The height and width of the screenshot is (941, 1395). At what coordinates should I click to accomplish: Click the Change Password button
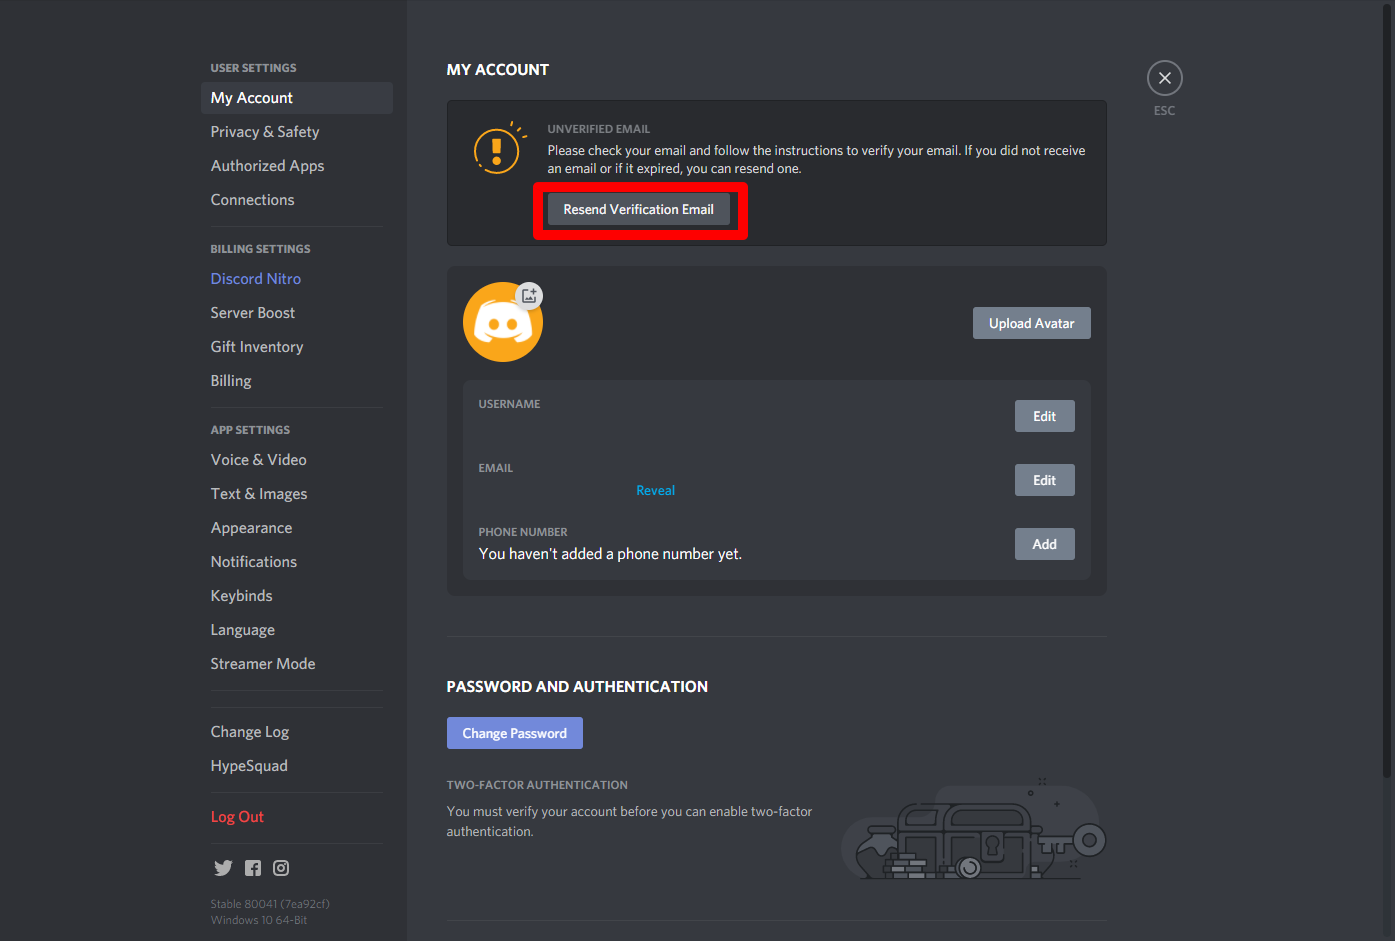tap(515, 733)
